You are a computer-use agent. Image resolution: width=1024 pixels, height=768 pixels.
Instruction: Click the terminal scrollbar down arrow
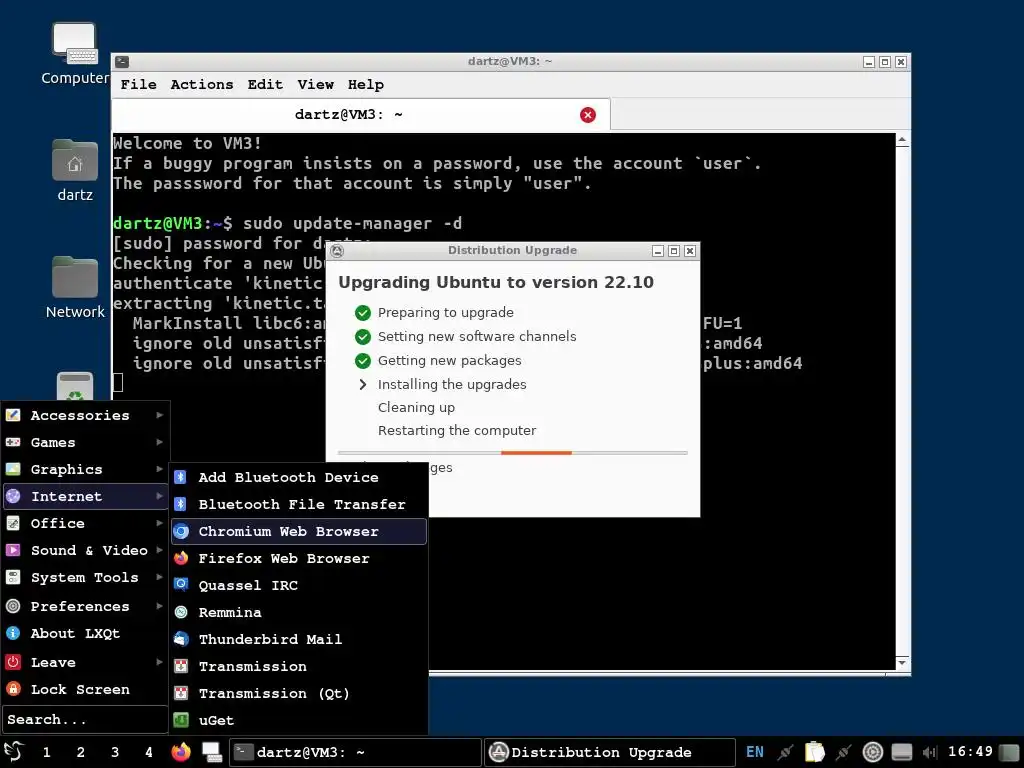tap(902, 662)
